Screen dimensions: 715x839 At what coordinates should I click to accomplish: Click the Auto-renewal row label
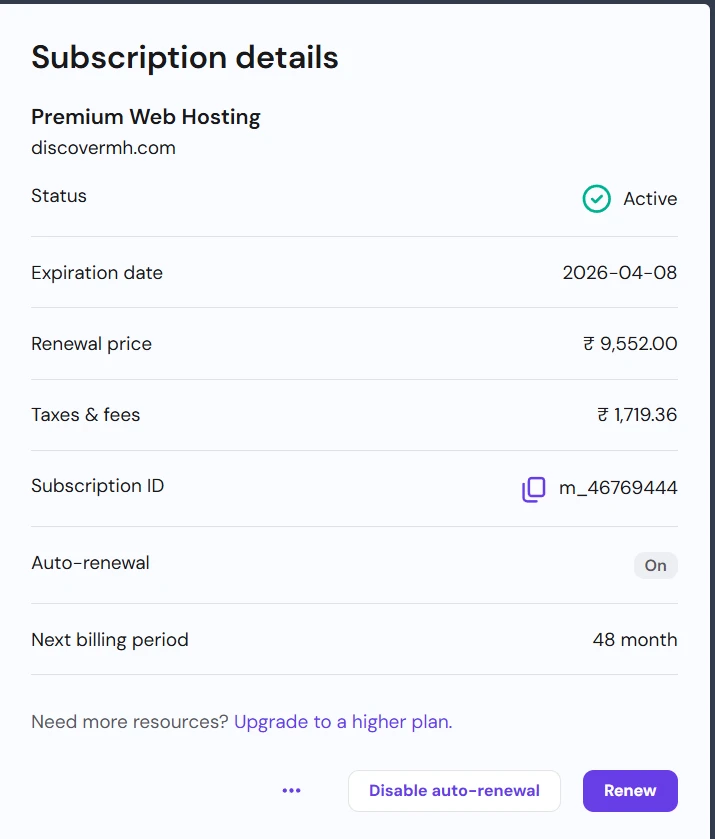(x=89, y=563)
